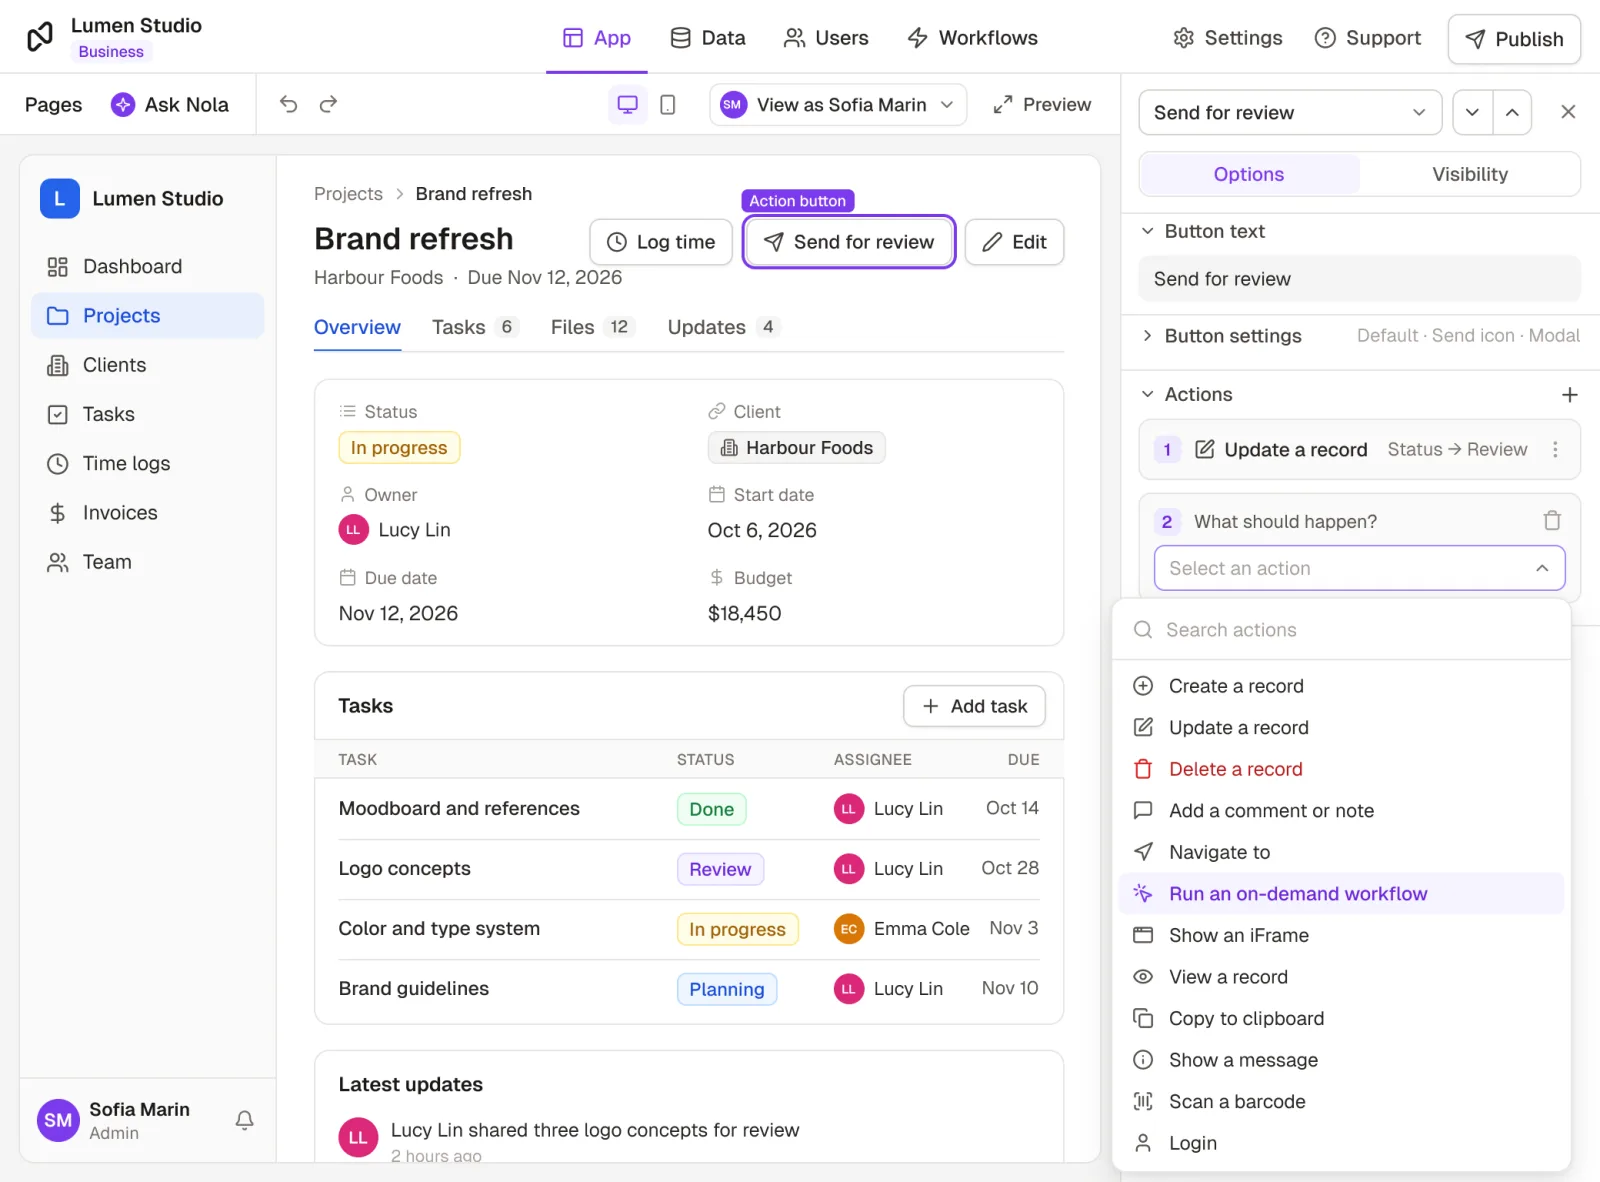Viewport: 1600px width, 1182px height.
Task: Switch to desktop preview device icon
Action: click(x=627, y=104)
